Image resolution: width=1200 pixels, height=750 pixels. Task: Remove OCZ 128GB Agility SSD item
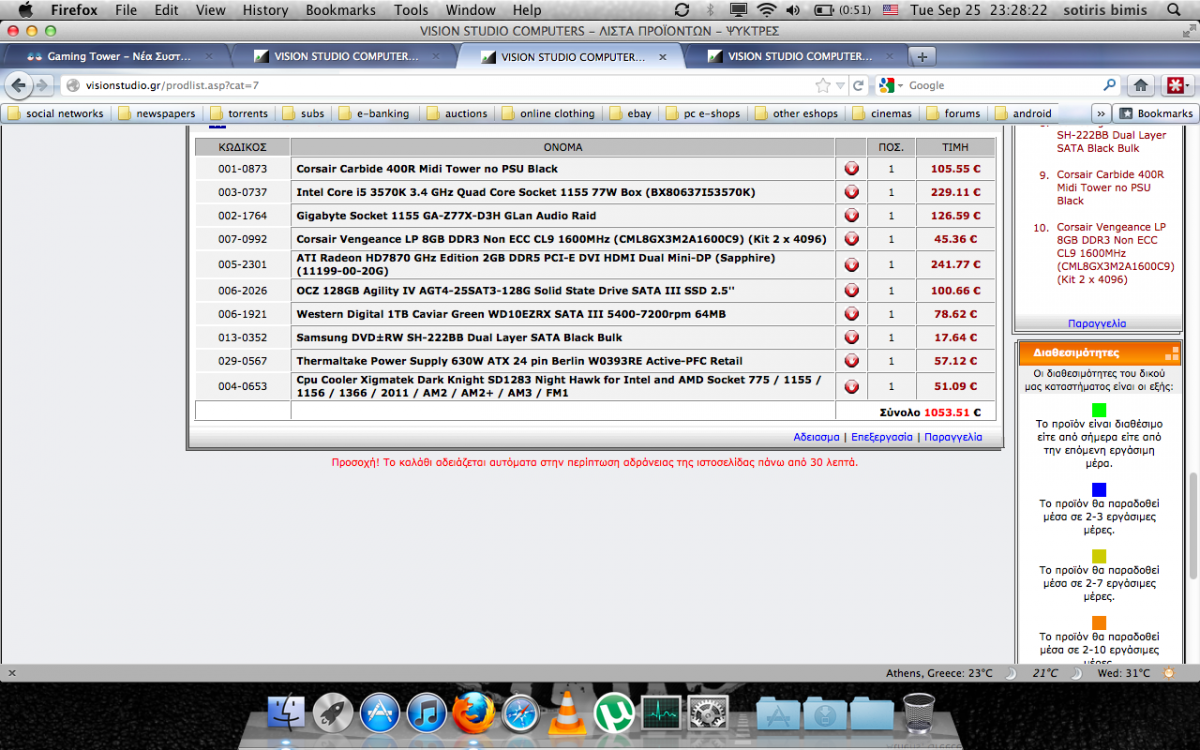click(x=851, y=290)
